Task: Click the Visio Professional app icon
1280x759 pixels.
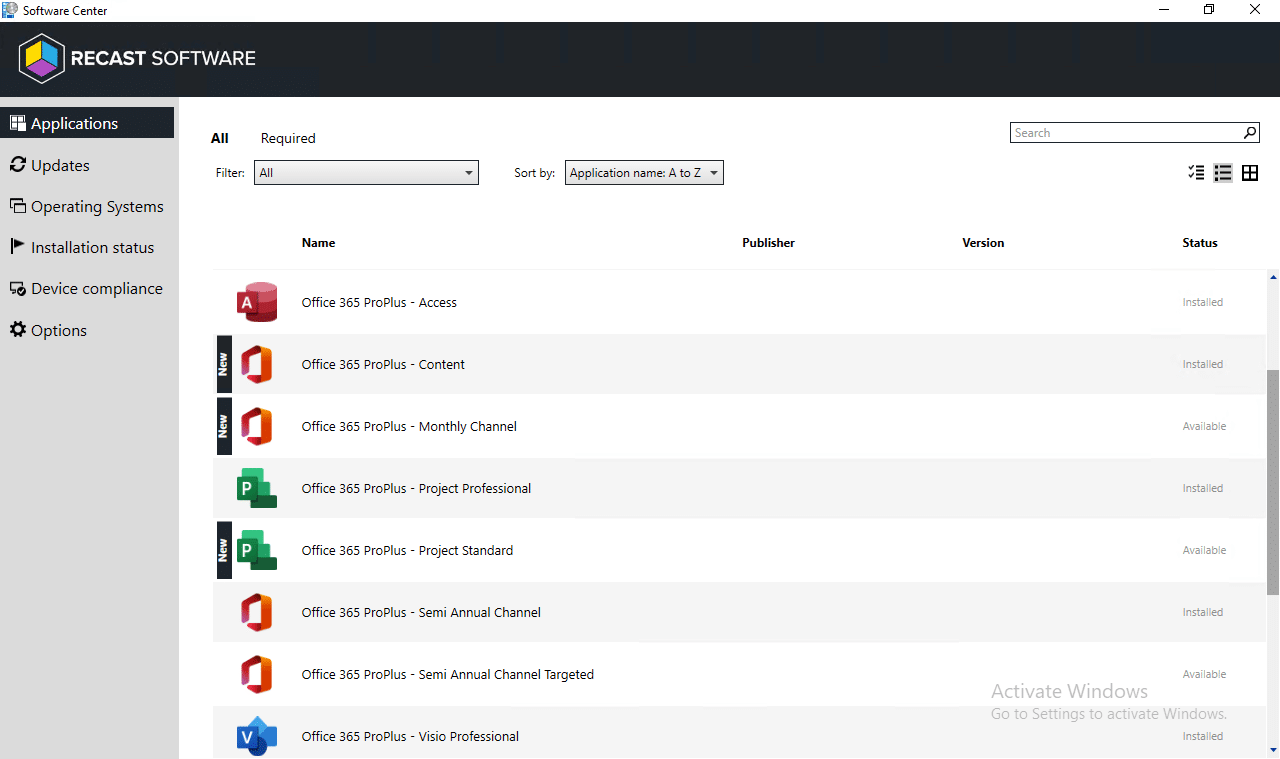Action: click(x=257, y=736)
